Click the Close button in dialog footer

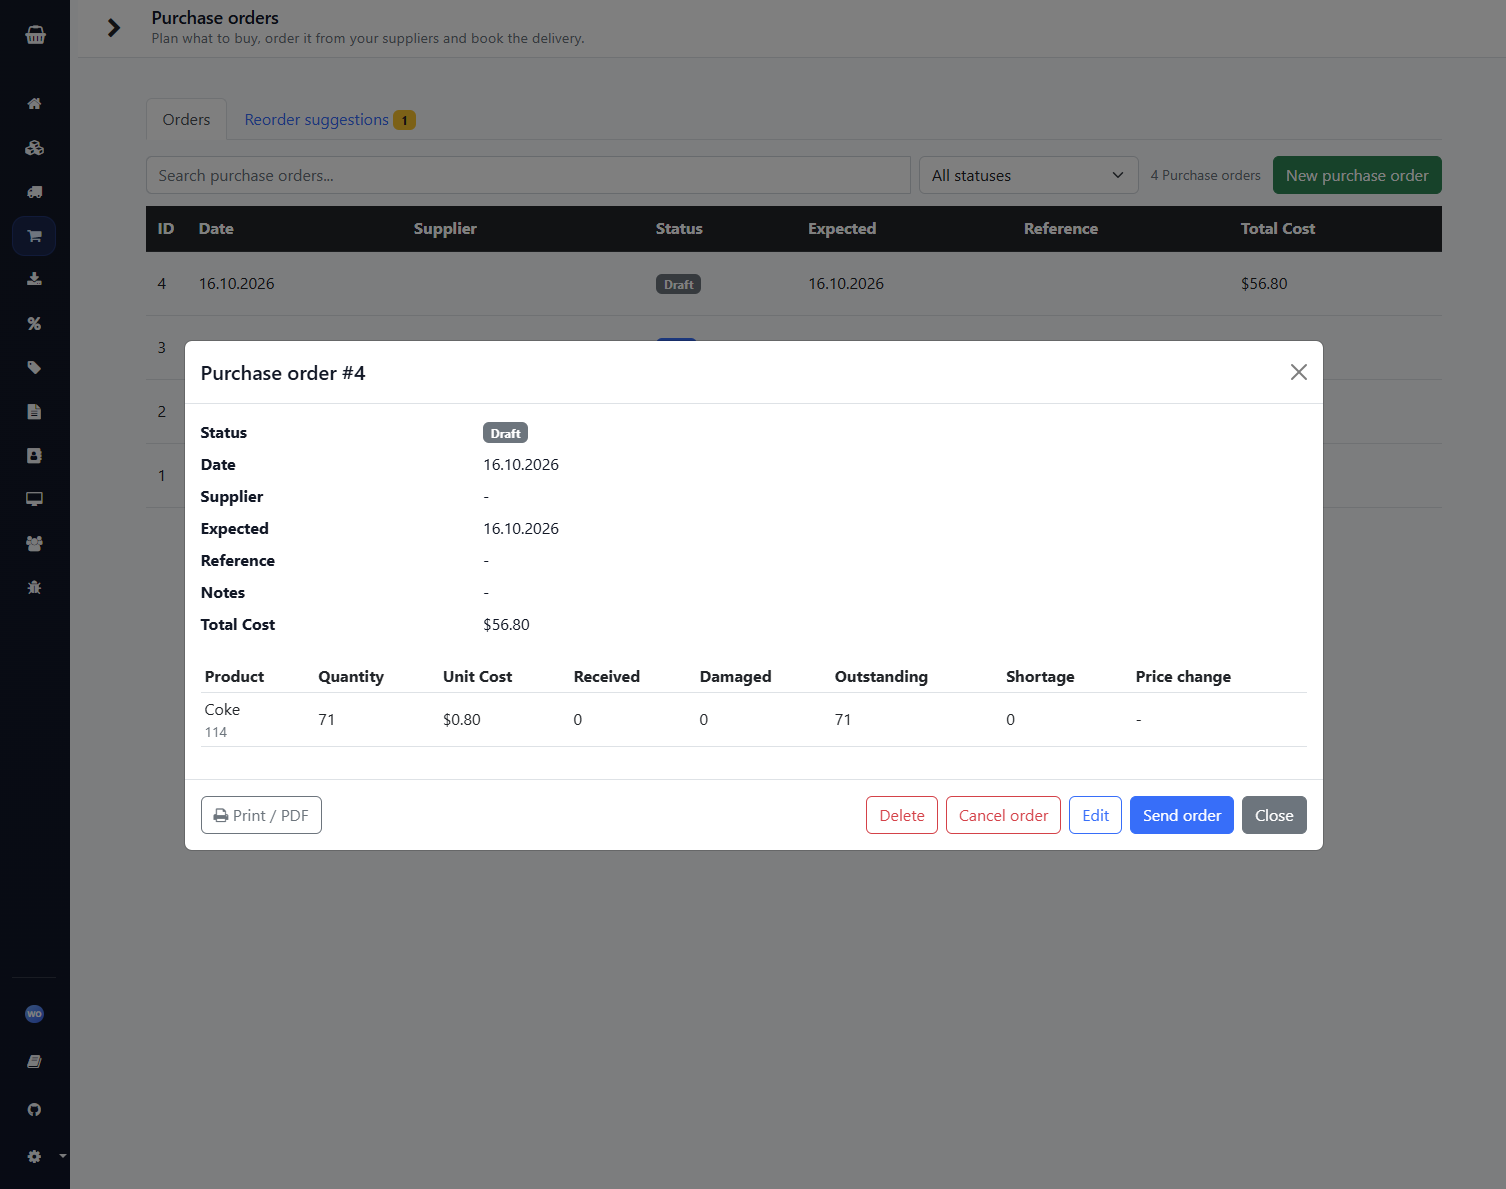point(1274,815)
